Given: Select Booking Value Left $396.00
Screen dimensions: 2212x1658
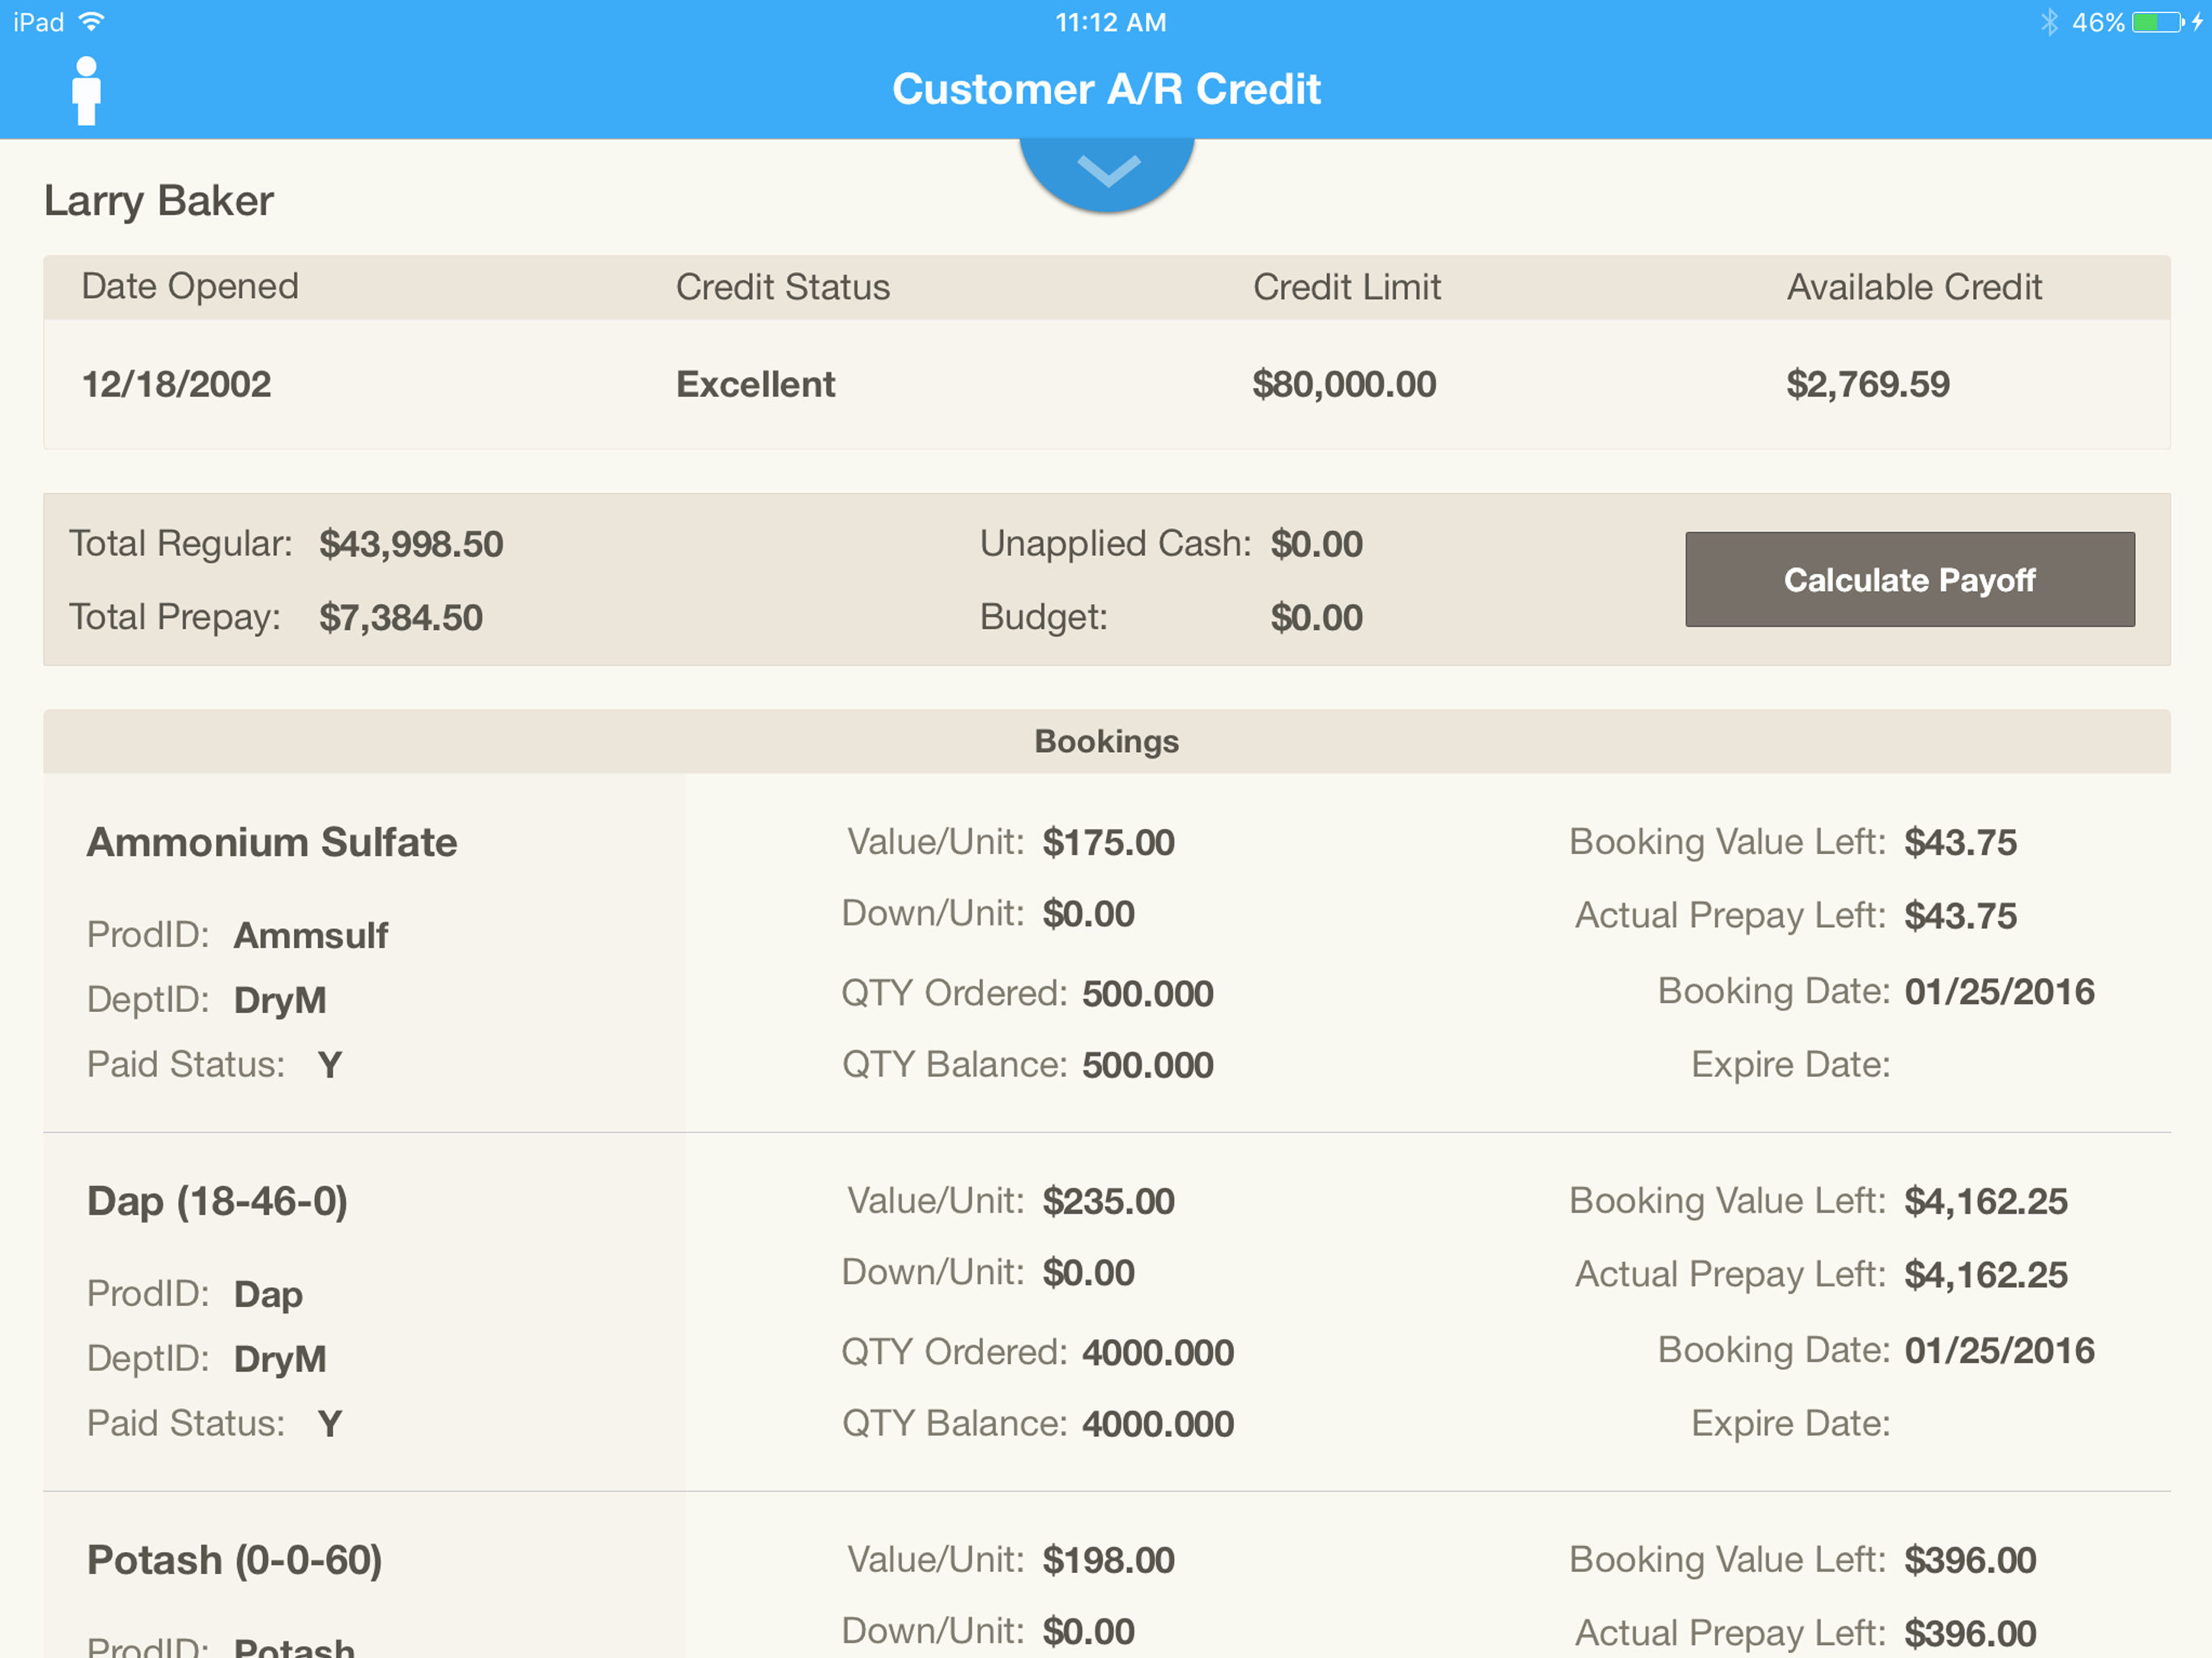Looking at the screenshot, I should [x=1970, y=1561].
